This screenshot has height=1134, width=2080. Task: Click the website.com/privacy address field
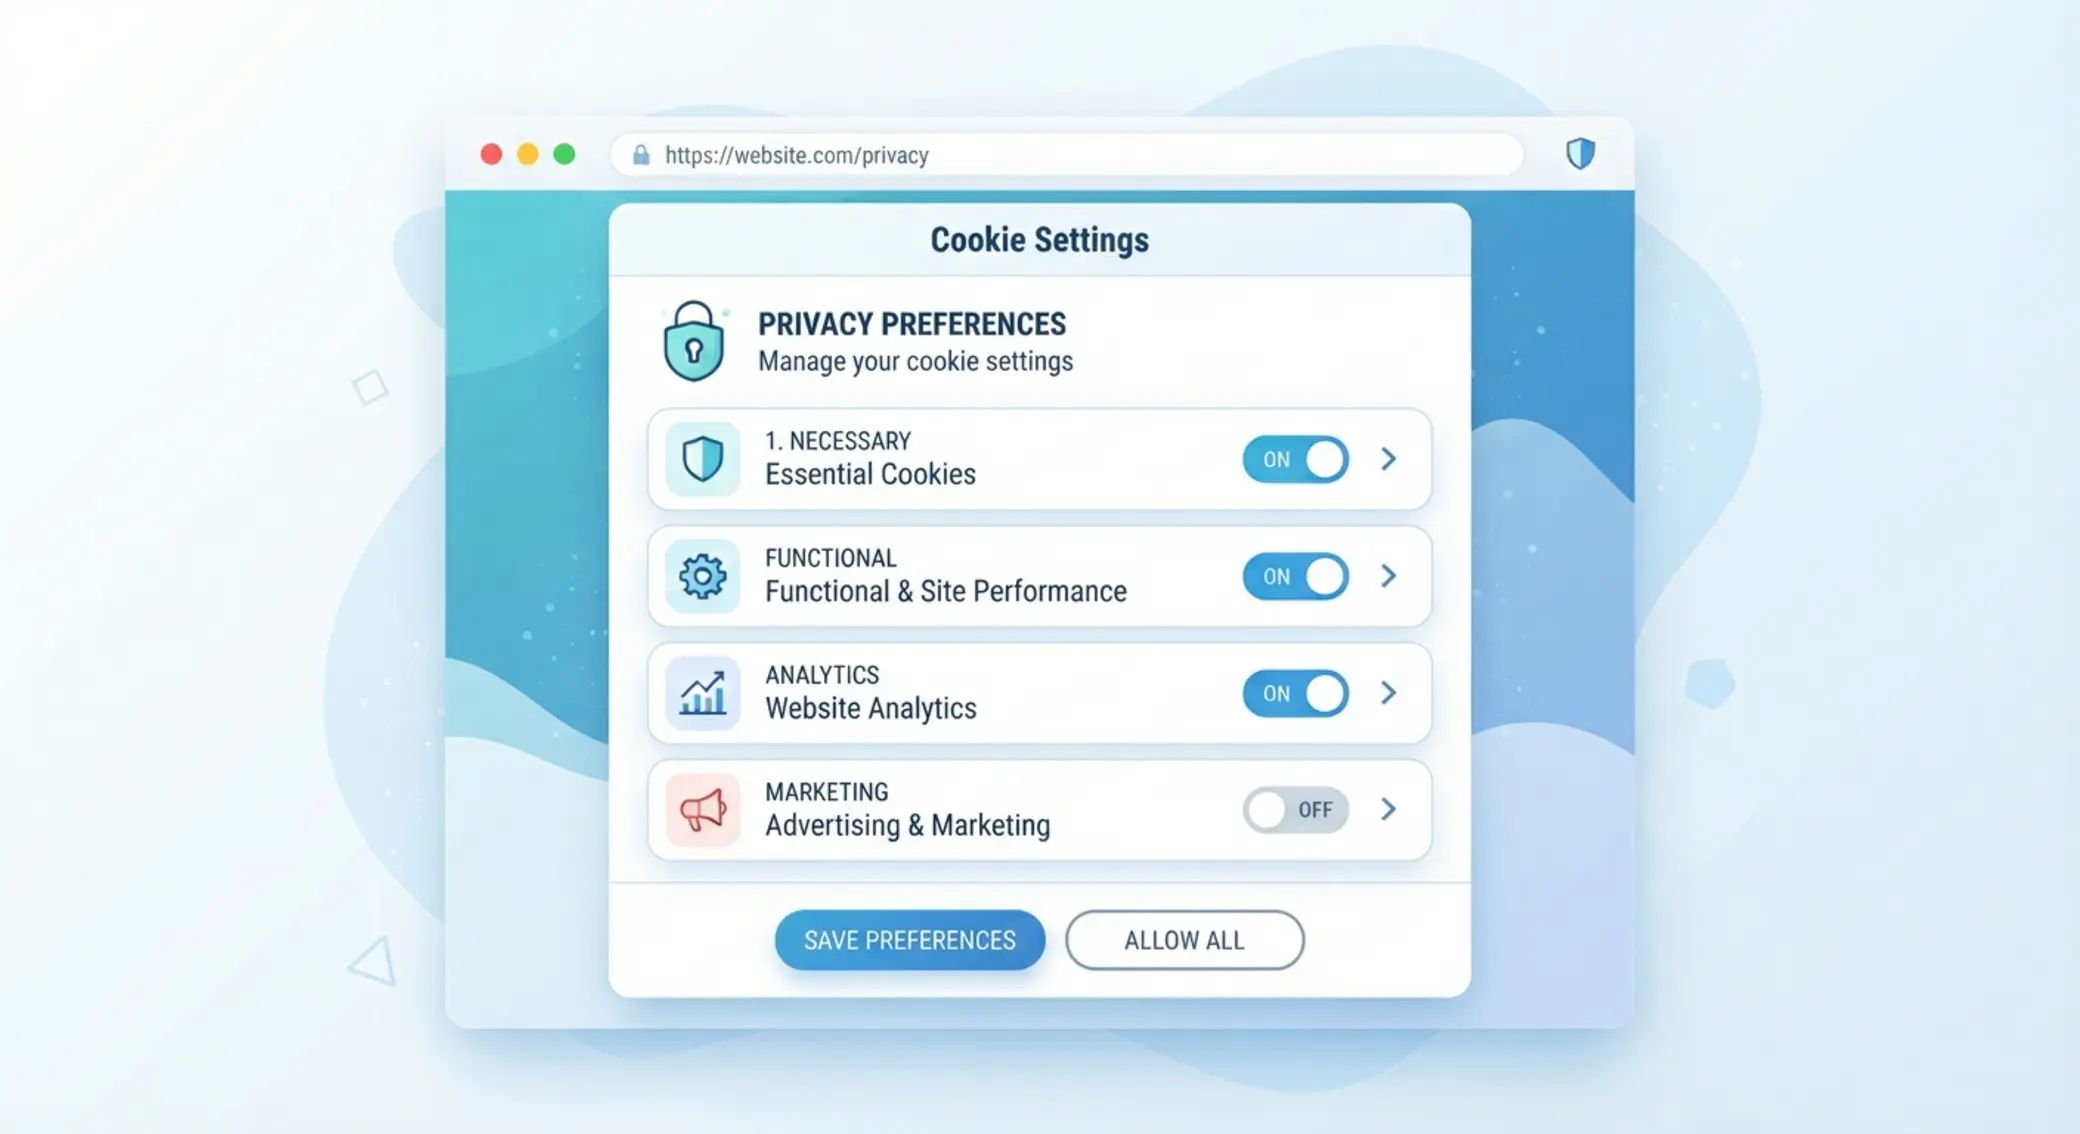[1066, 155]
